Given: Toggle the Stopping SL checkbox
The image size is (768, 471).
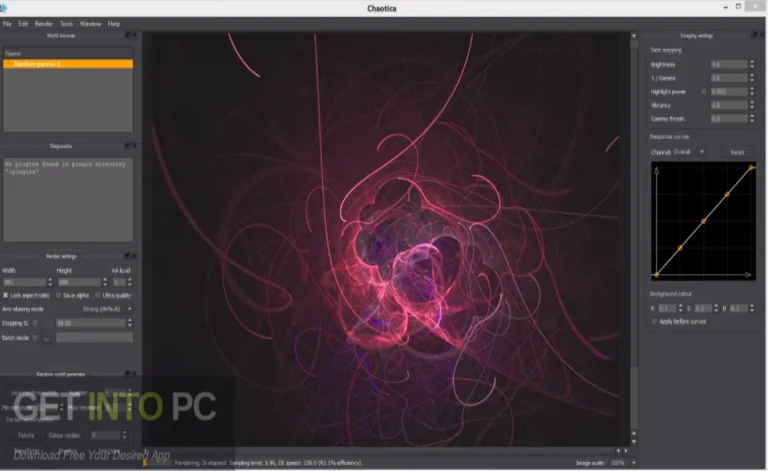Looking at the screenshot, I should 35,323.
